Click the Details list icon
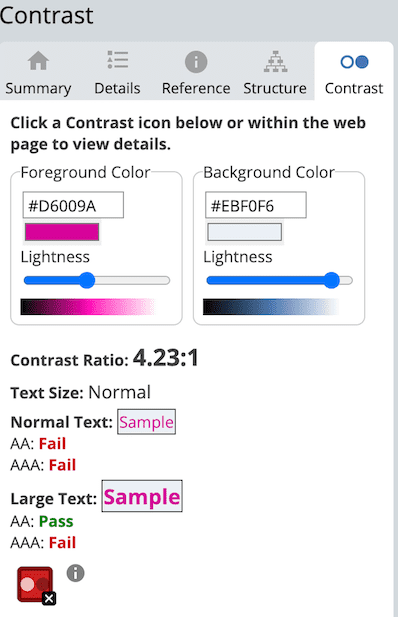The width and height of the screenshot is (398, 617). 117,60
